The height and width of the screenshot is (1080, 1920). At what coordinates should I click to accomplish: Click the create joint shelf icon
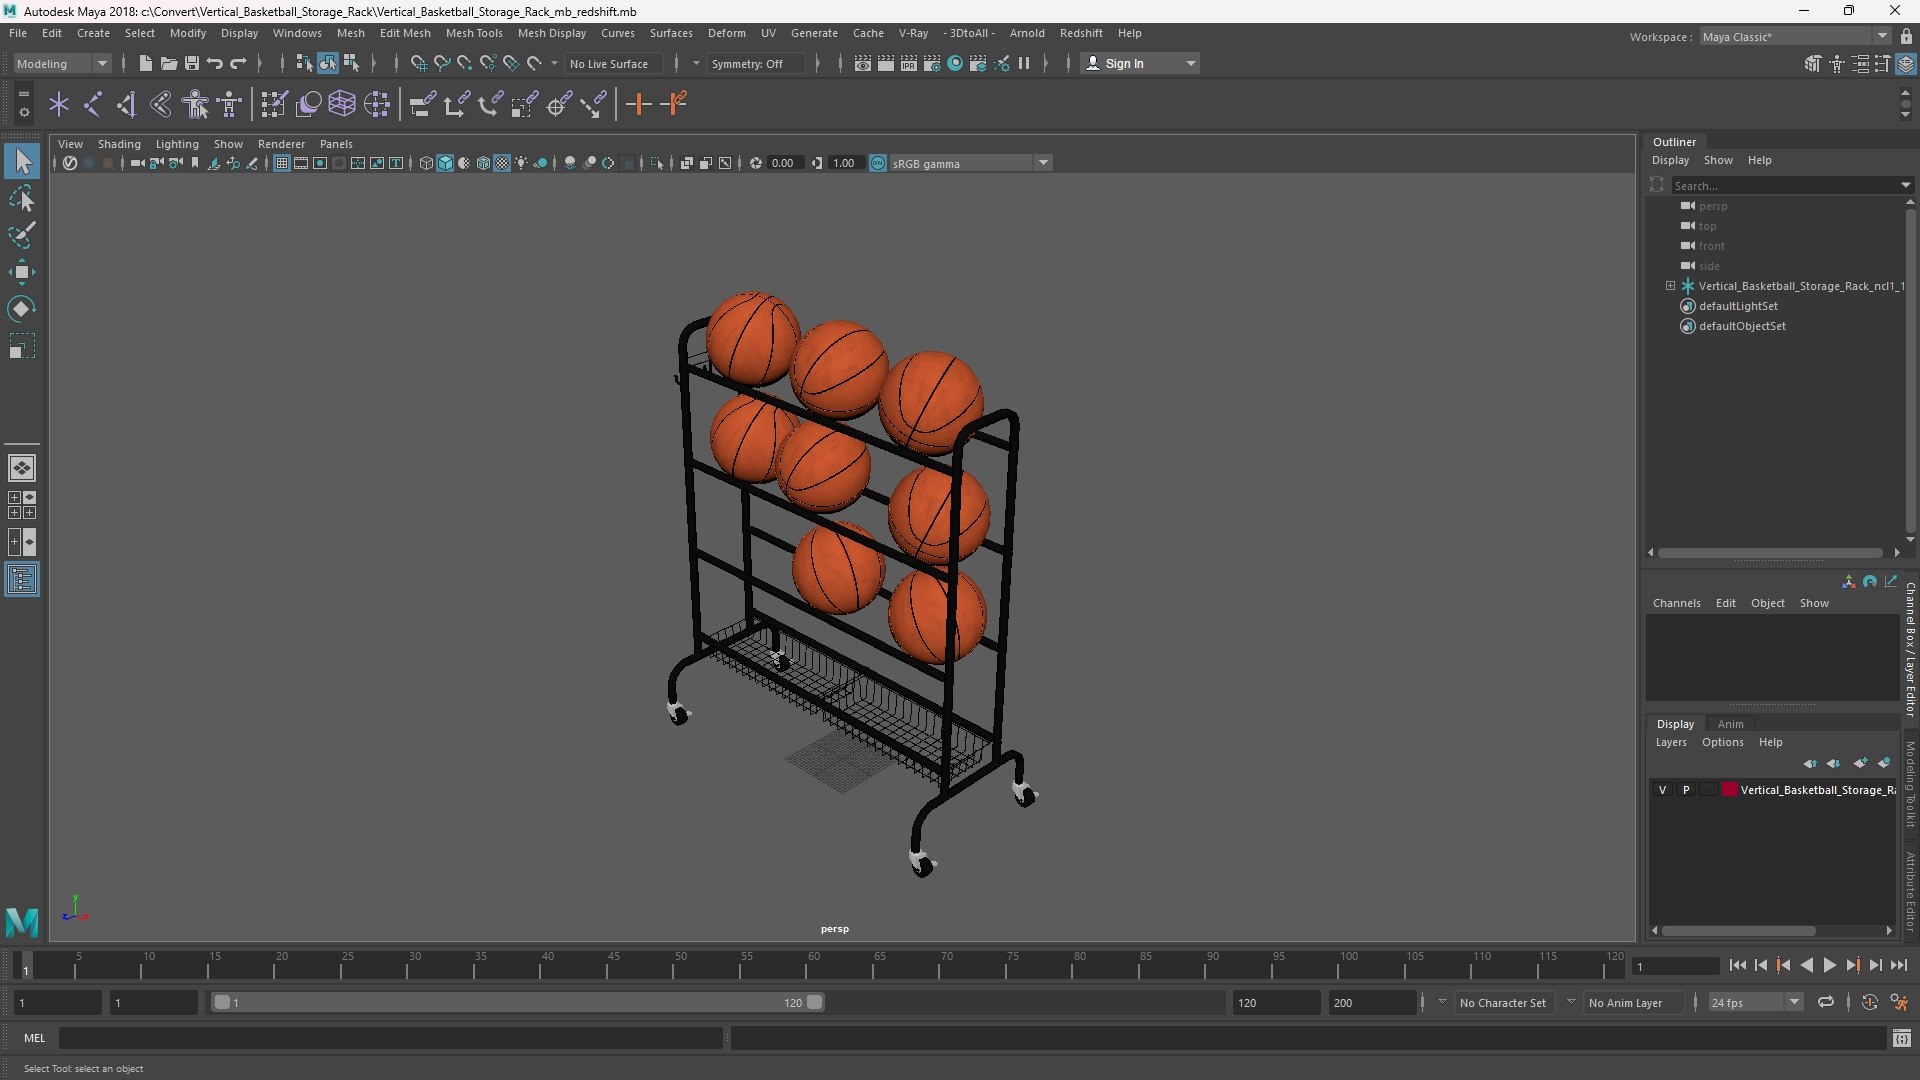click(93, 104)
